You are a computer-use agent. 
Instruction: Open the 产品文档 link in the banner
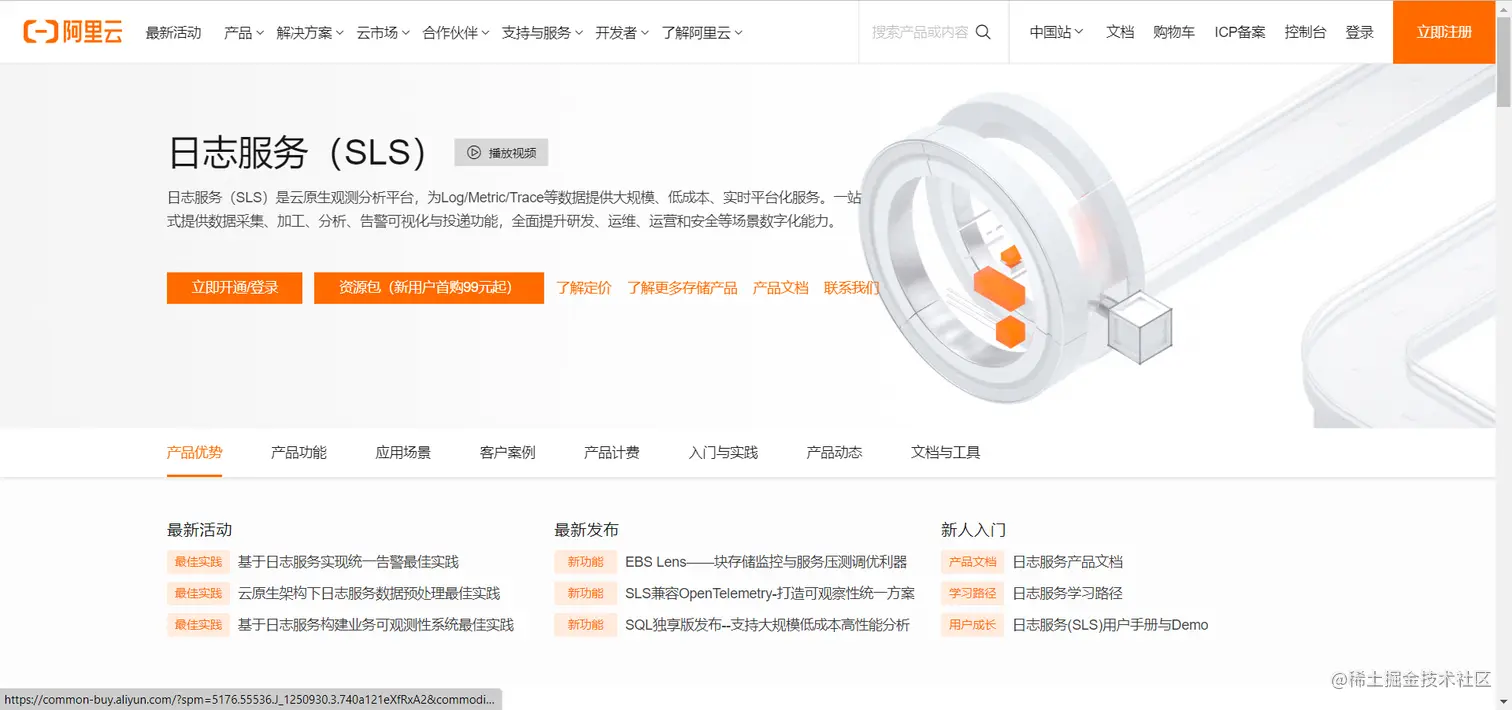click(x=780, y=288)
